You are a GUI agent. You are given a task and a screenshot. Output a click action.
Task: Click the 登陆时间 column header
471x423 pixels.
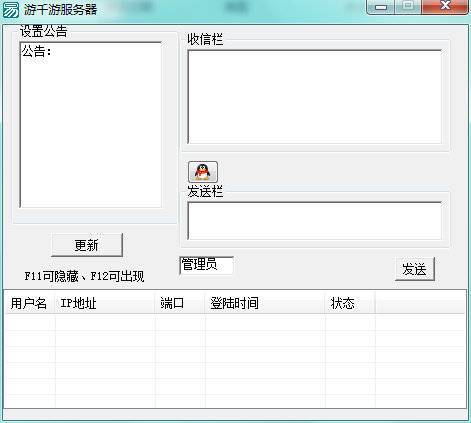pyautogui.click(x=265, y=303)
